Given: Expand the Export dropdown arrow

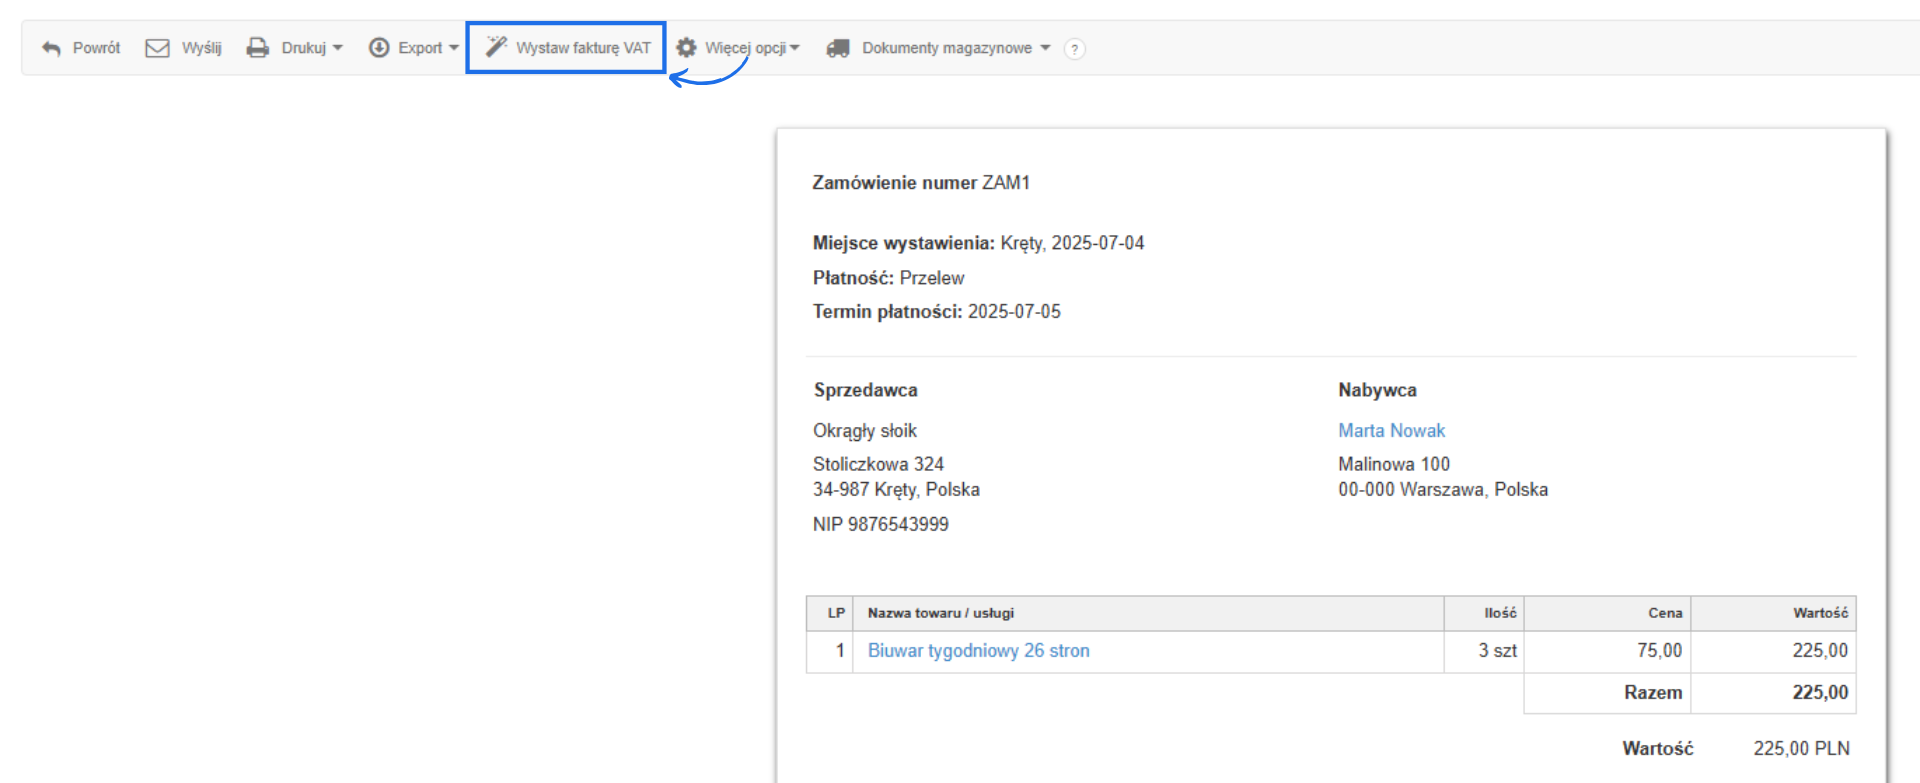Looking at the screenshot, I should (454, 48).
